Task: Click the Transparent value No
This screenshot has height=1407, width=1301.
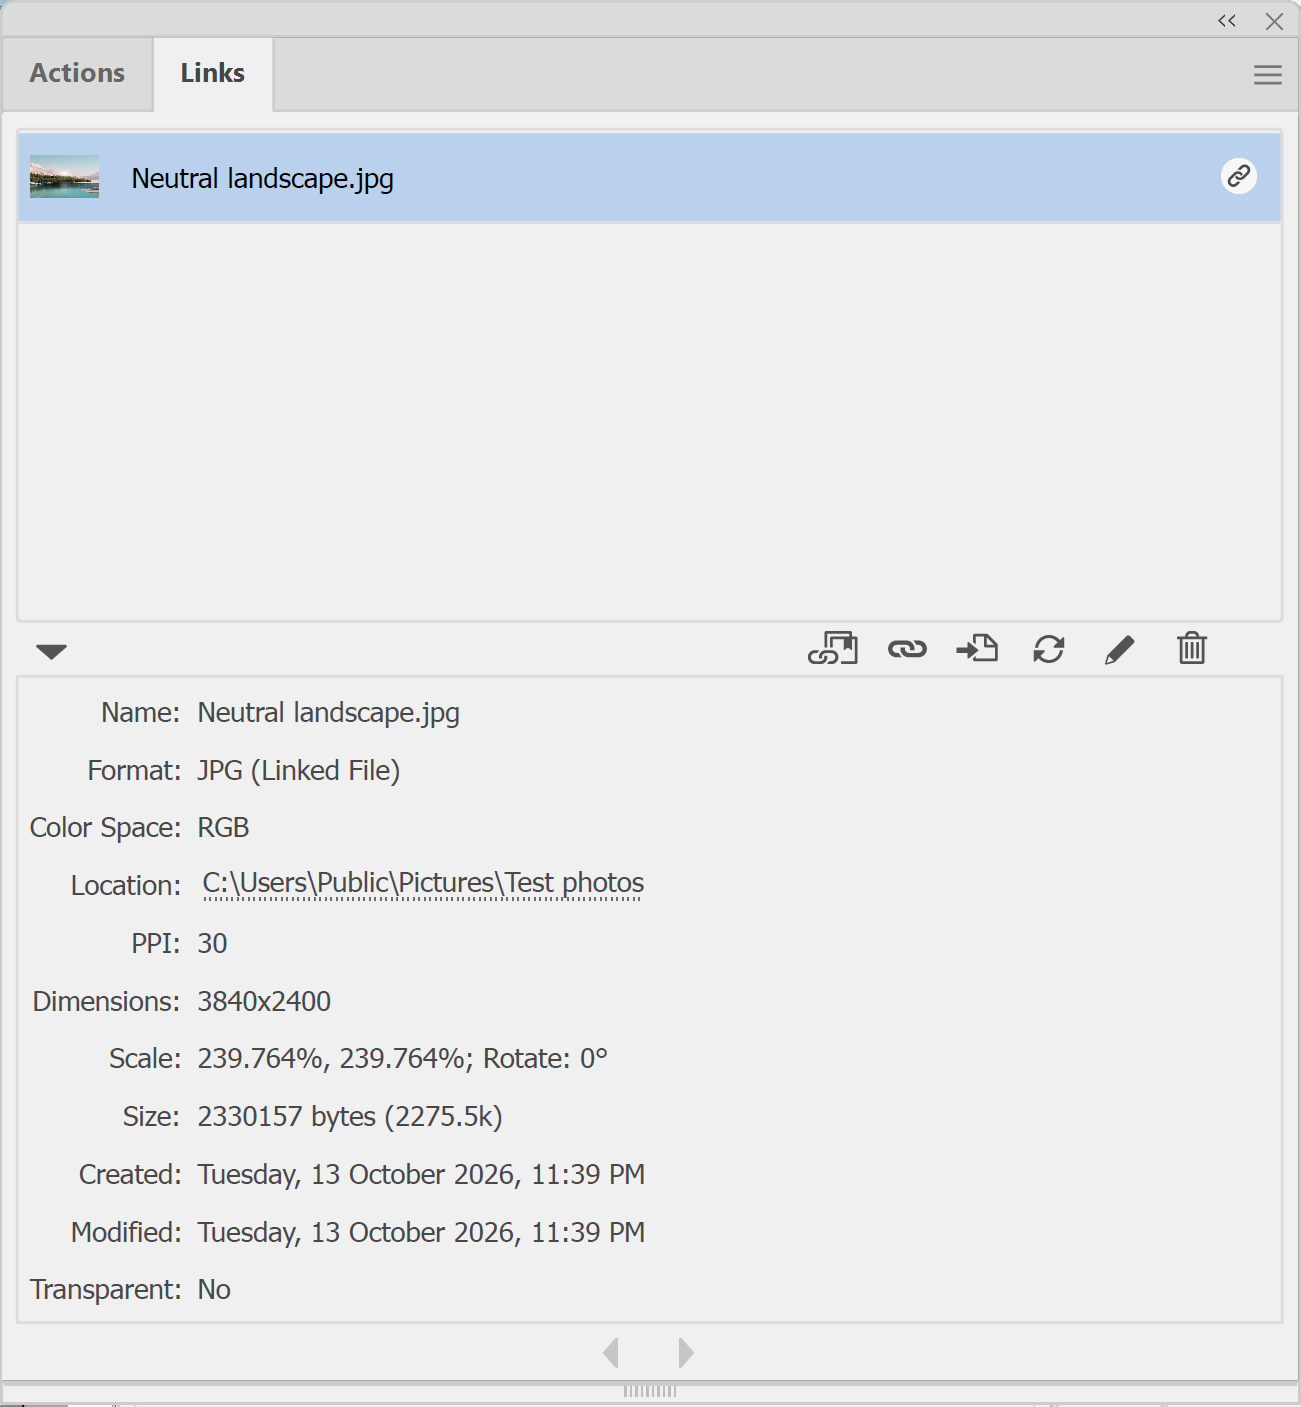Action: [214, 1290]
